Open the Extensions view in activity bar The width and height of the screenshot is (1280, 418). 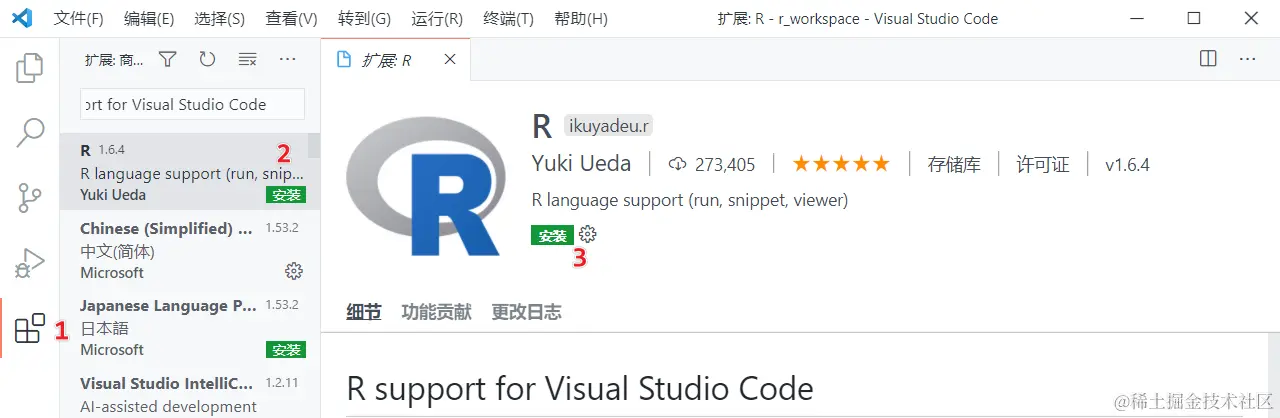pos(30,328)
